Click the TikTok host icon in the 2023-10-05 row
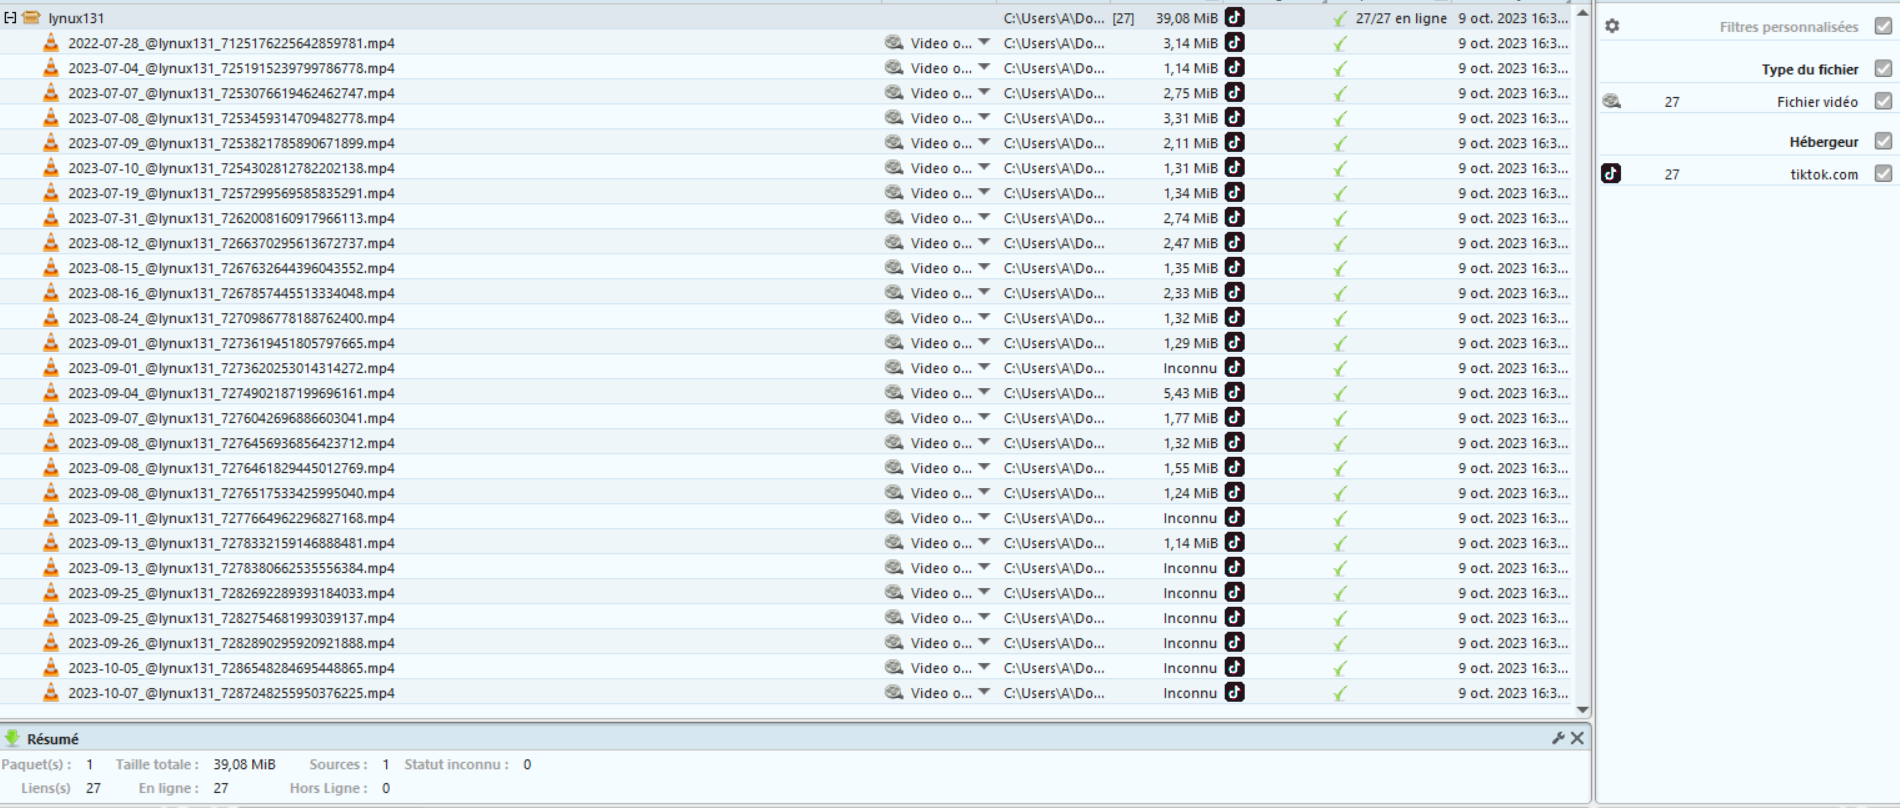This screenshot has width=1900, height=808. pos(1235,668)
